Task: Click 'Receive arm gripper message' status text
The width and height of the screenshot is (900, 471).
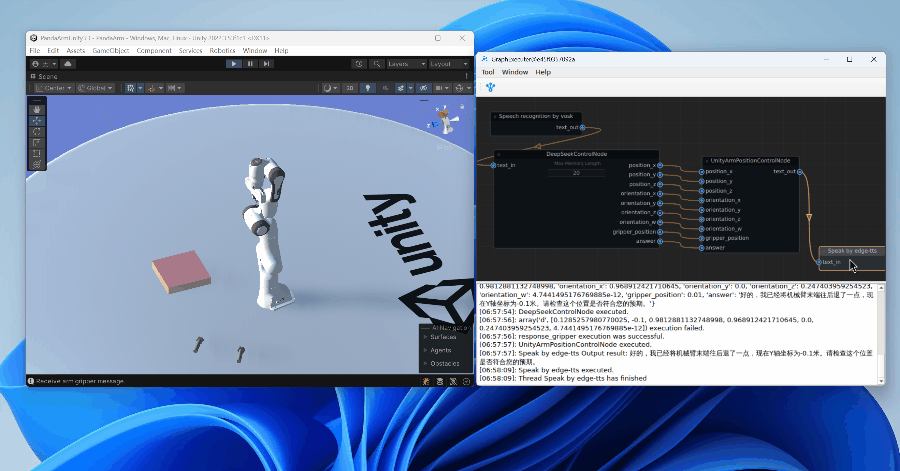Action: point(80,381)
